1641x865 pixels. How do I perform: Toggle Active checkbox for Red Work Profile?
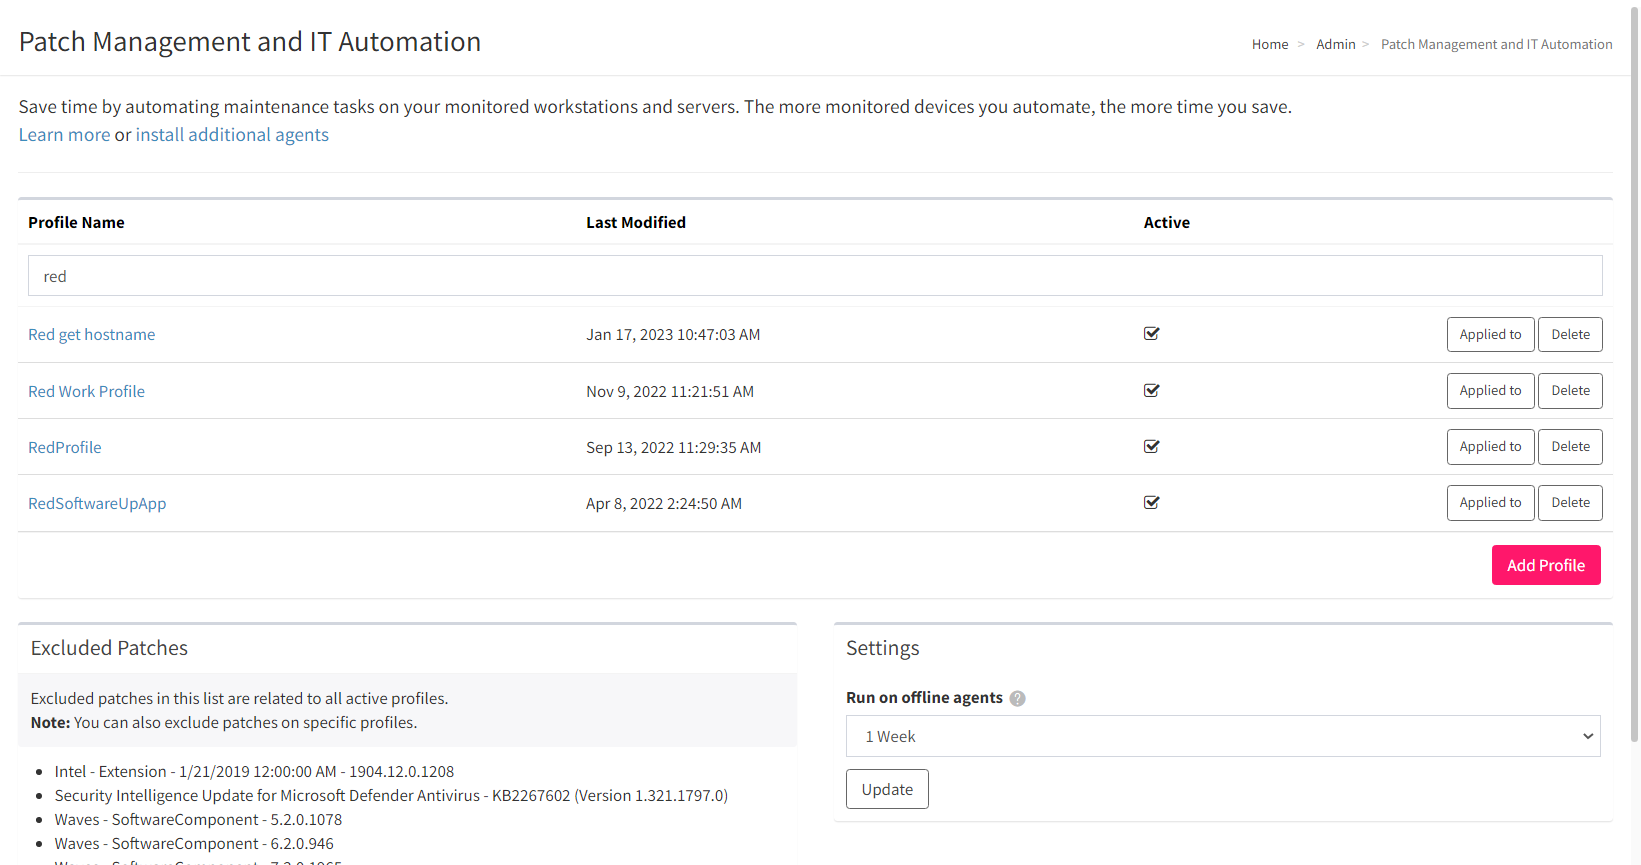click(1151, 390)
